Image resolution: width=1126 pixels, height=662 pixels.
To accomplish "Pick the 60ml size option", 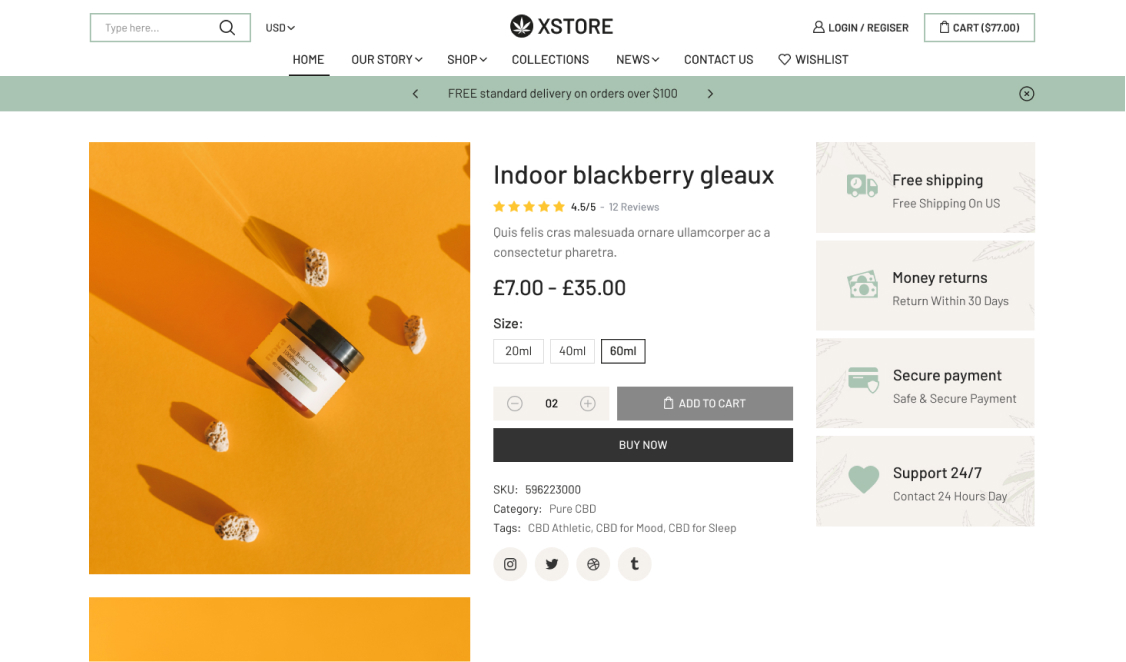I will pyautogui.click(x=623, y=351).
